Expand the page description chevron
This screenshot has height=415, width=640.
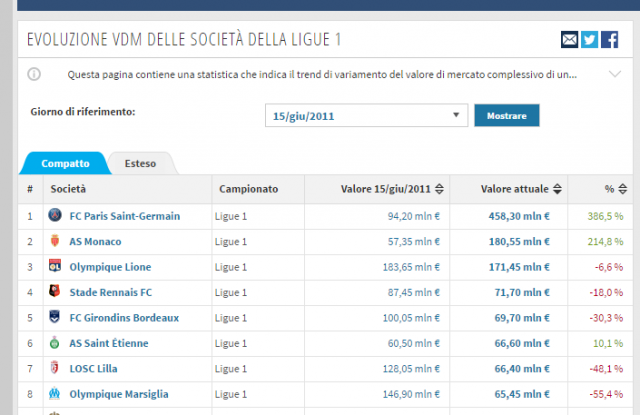tap(614, 74)
